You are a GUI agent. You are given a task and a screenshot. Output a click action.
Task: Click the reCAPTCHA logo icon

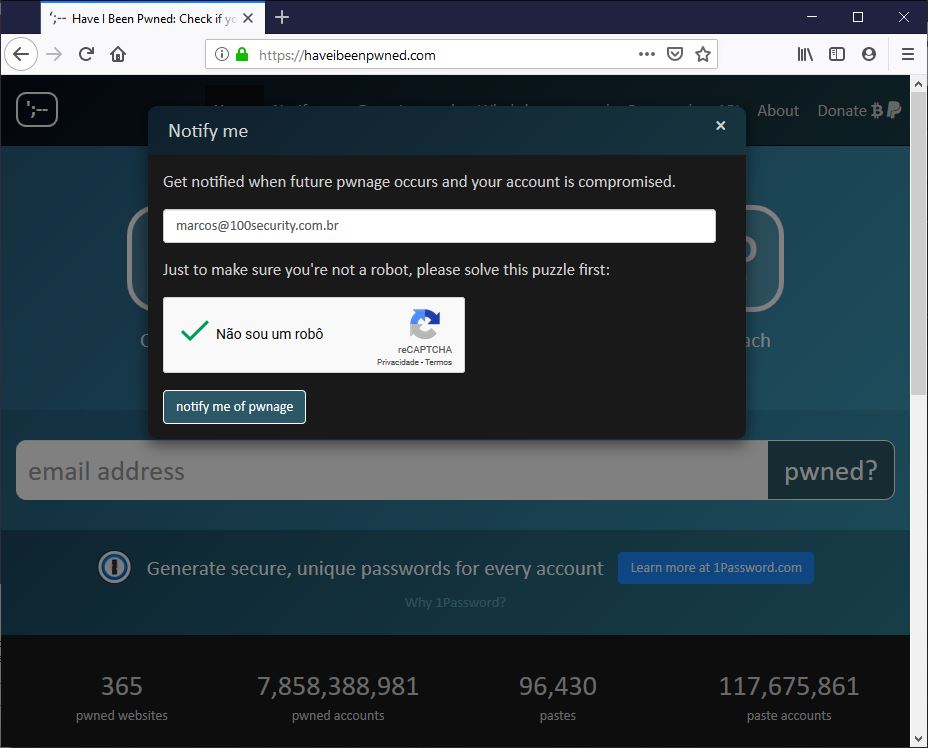(x=424, y=324)
